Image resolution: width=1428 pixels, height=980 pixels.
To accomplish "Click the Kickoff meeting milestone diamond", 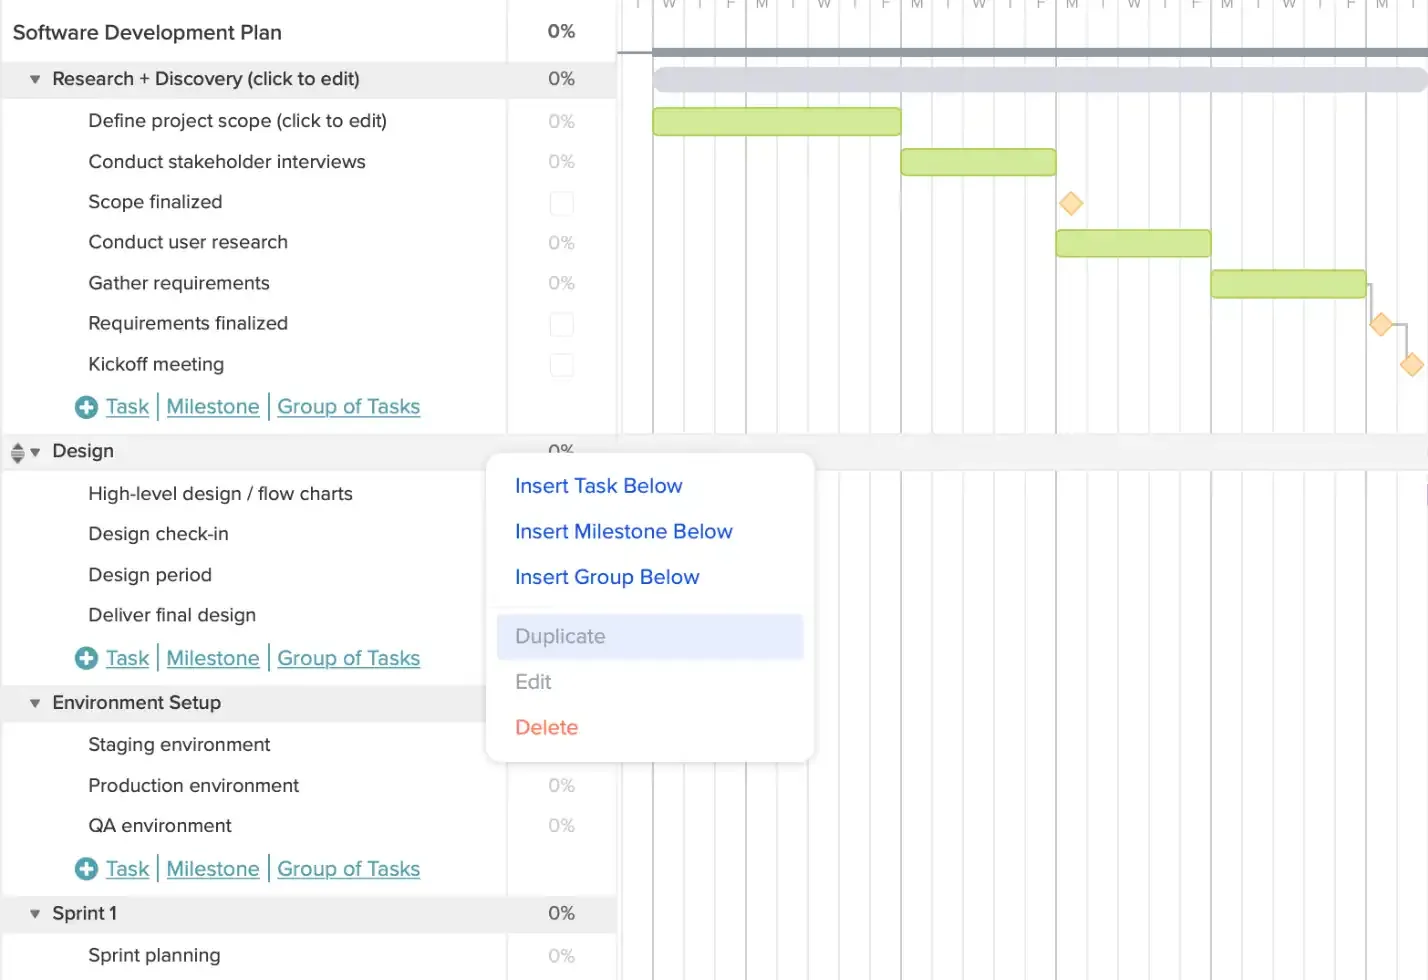I will [x=1412, y=365].
